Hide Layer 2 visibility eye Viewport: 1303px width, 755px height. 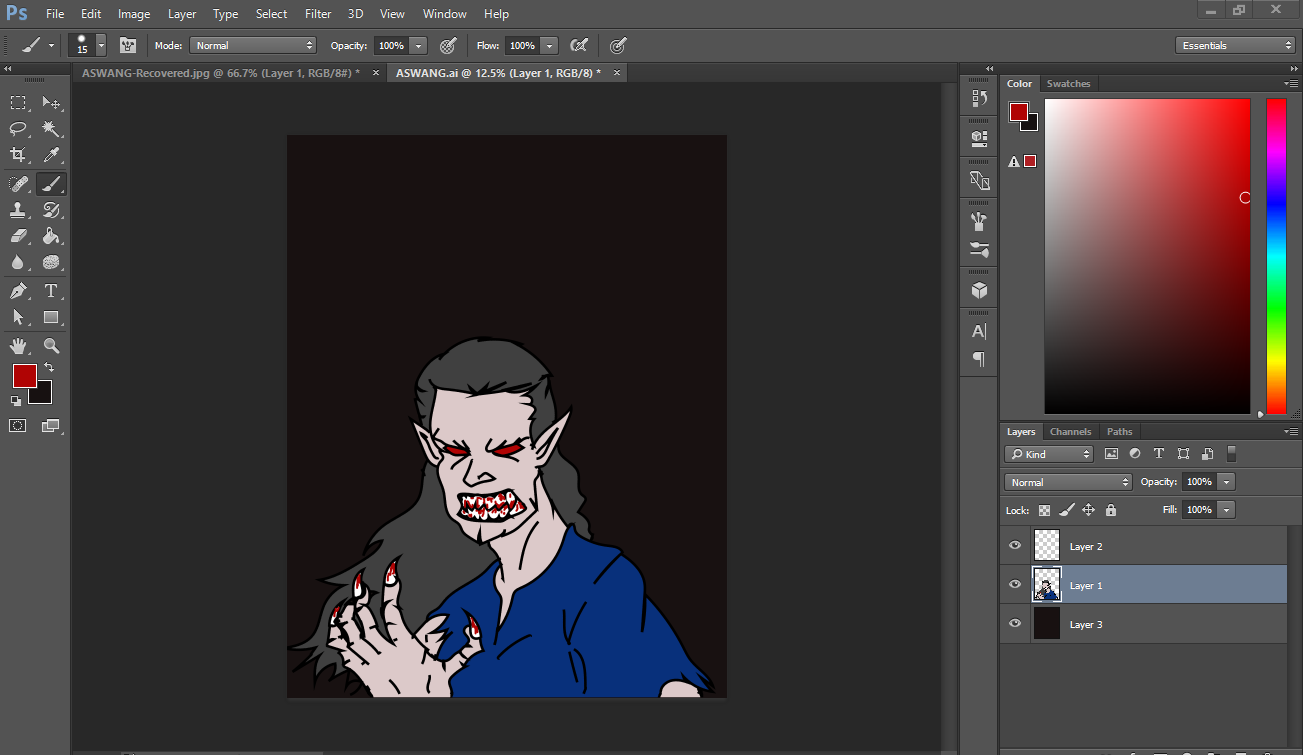pyautogui.click(x=1015, y=546)
